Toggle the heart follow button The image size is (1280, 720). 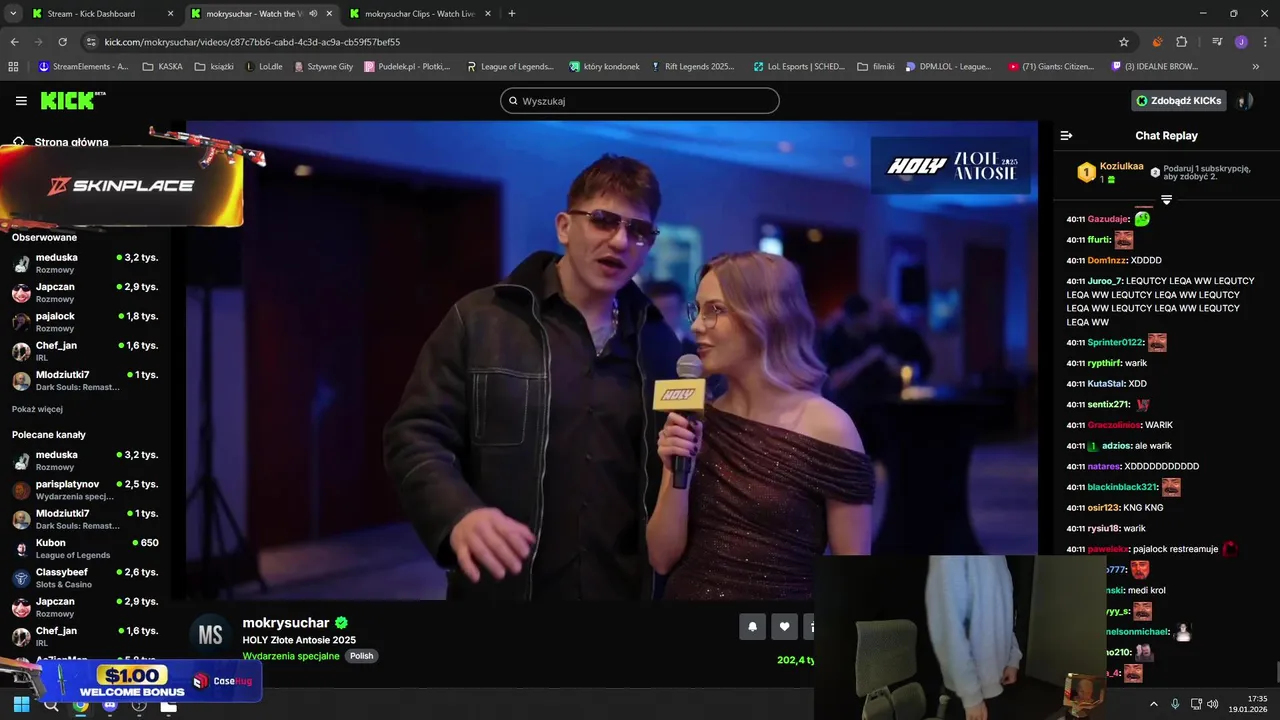click(784, 627)
